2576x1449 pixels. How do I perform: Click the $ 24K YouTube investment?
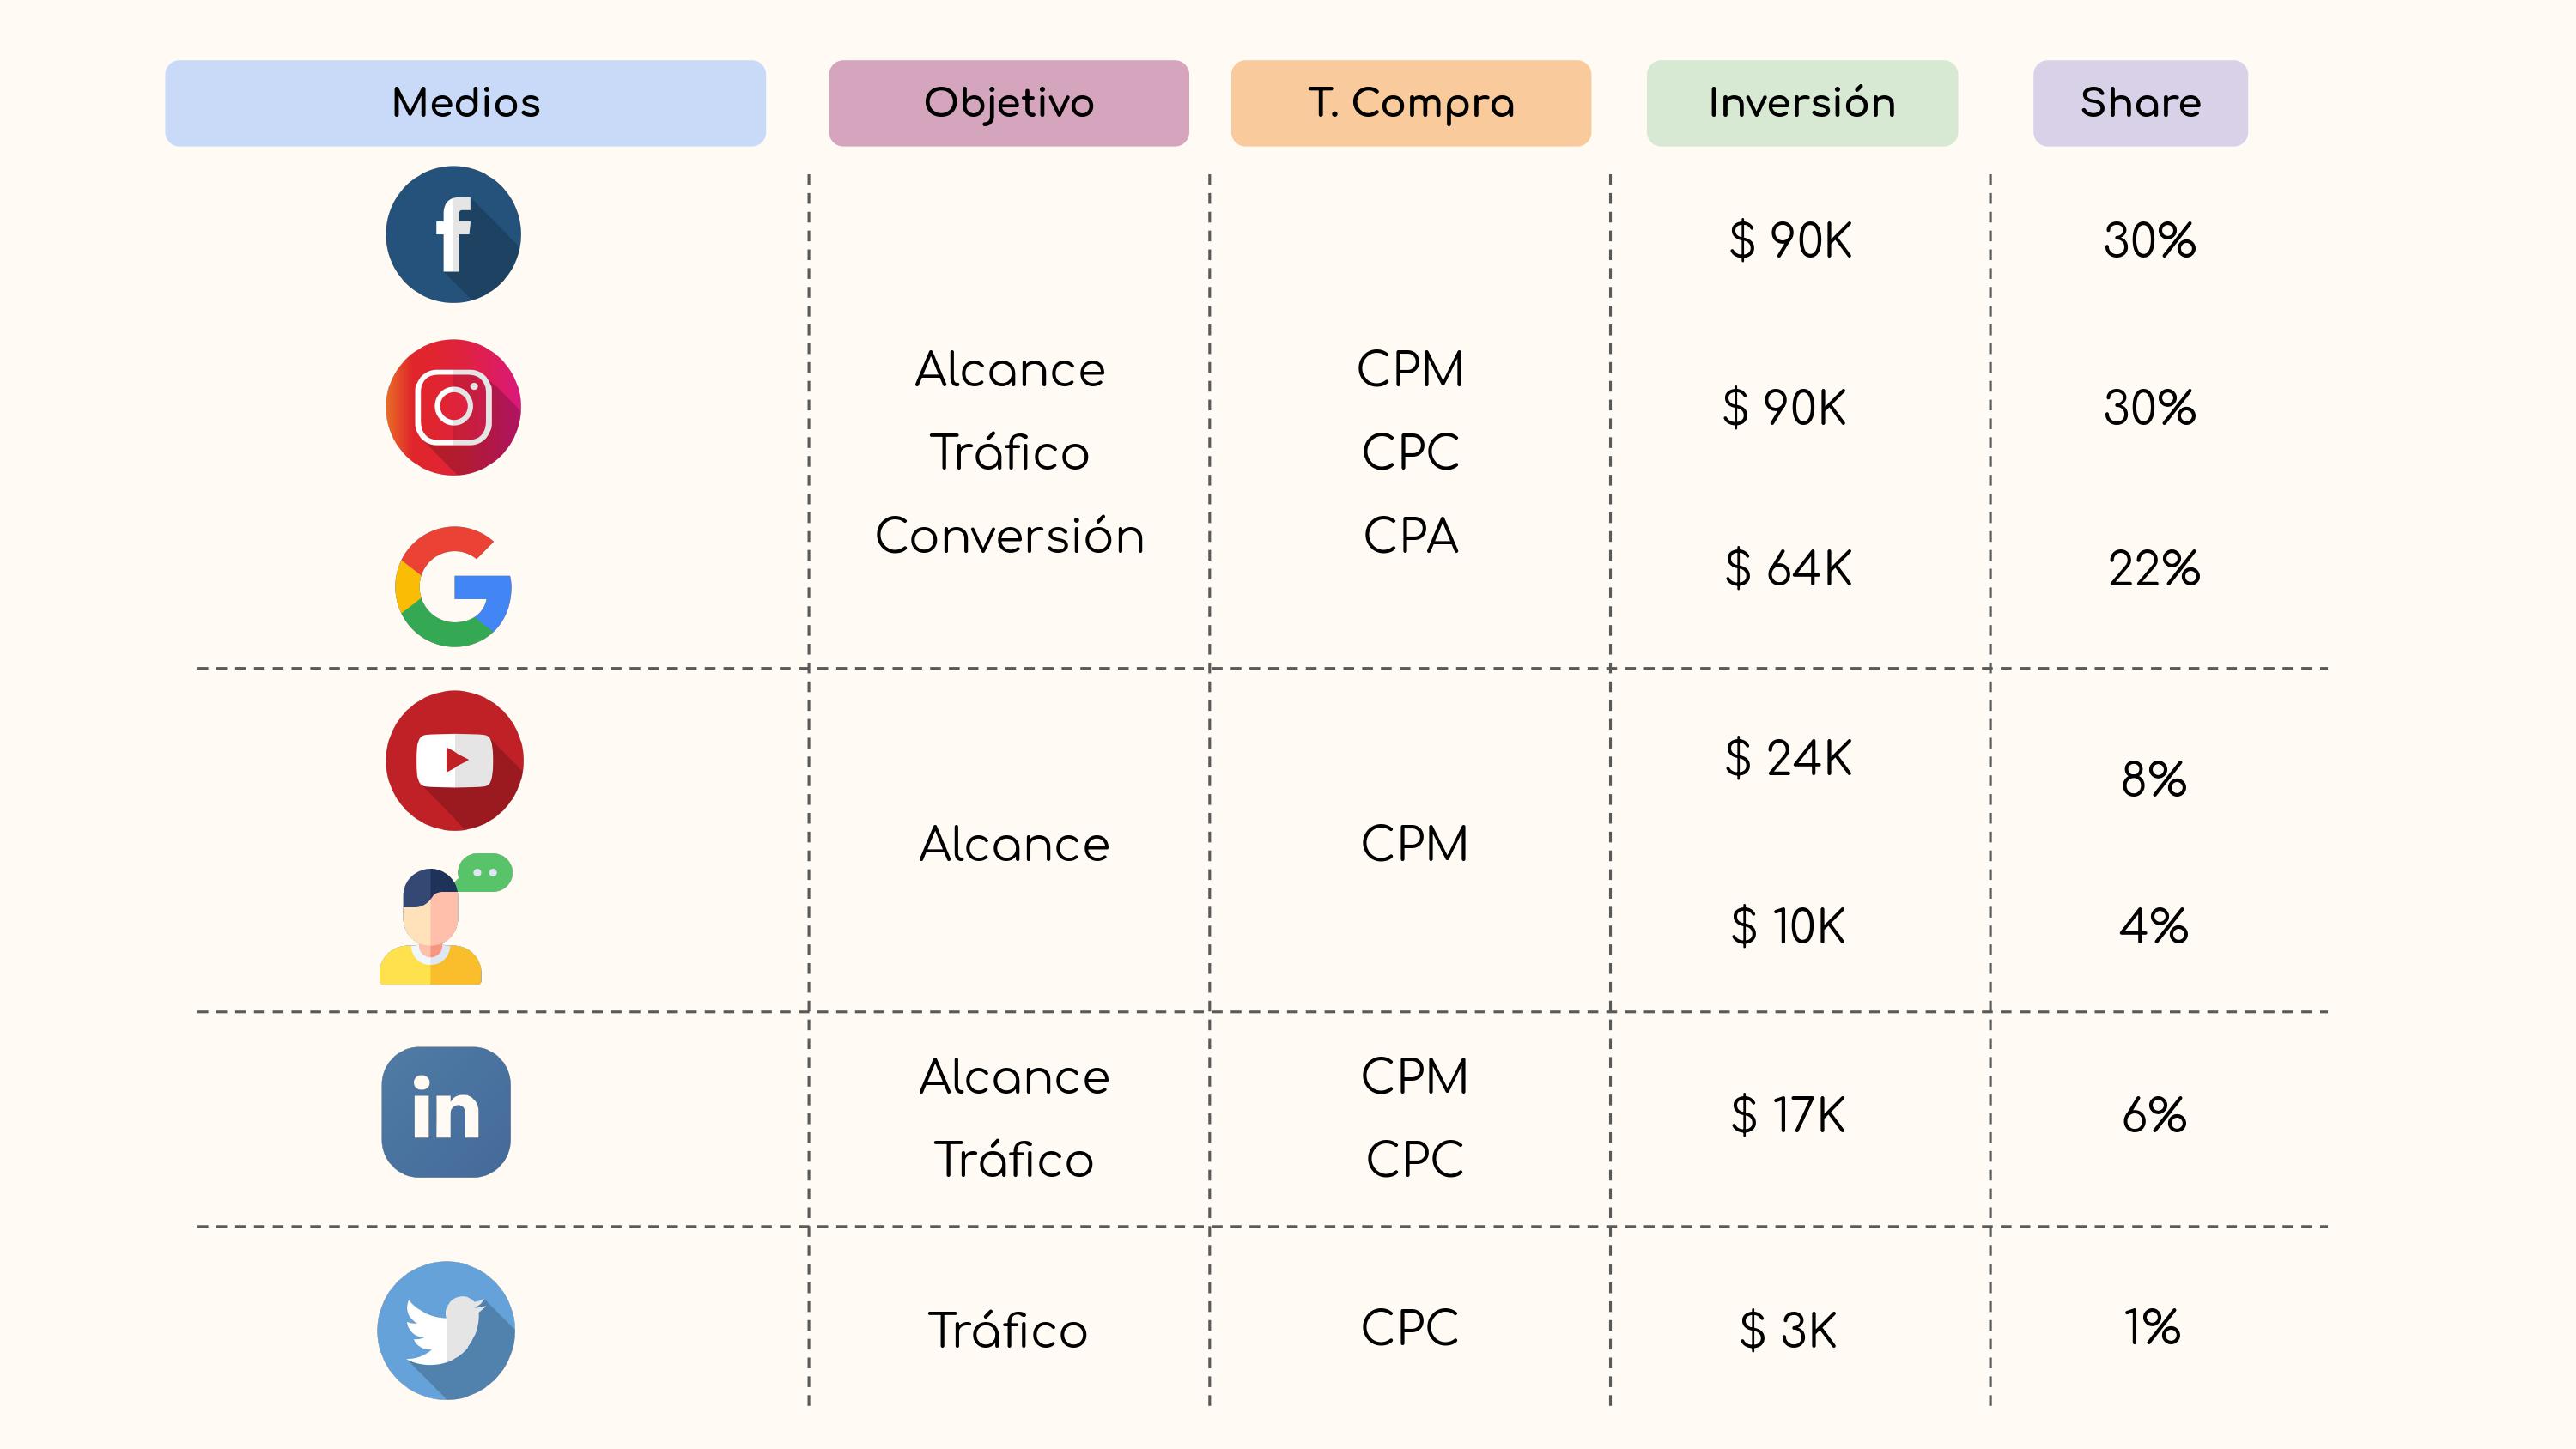tap(1788, 757)
